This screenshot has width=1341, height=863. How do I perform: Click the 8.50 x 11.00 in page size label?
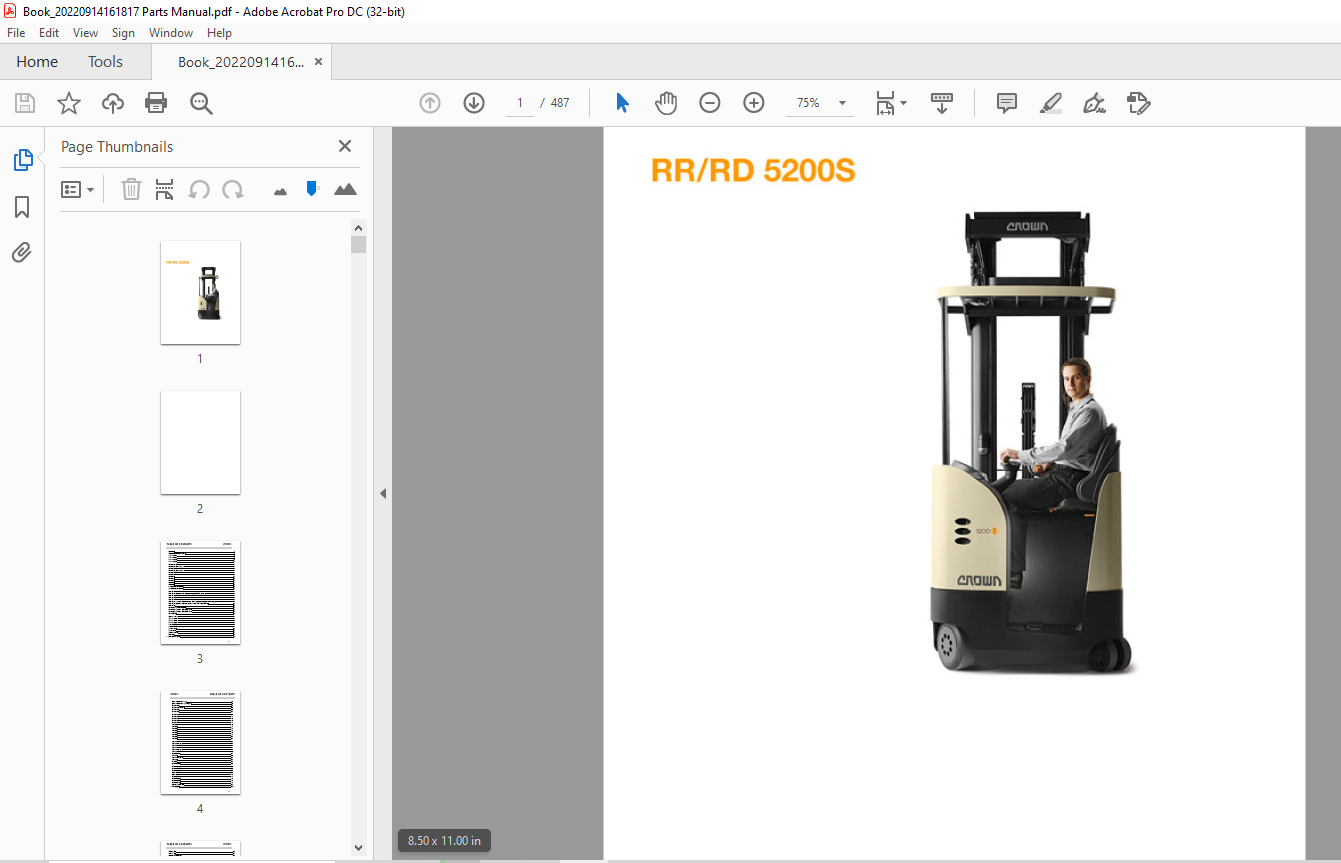pyautogui.click(x=444, y=841)
